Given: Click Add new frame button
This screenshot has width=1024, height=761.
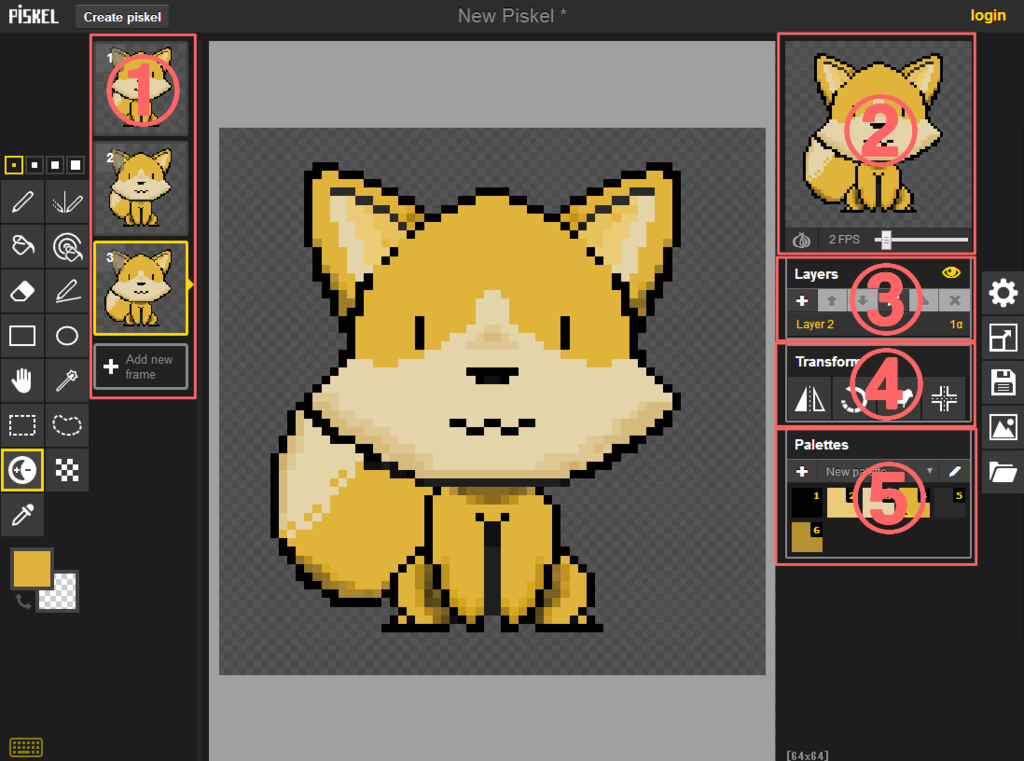Looking at the screenshot, I should click(x=141, y=366).
